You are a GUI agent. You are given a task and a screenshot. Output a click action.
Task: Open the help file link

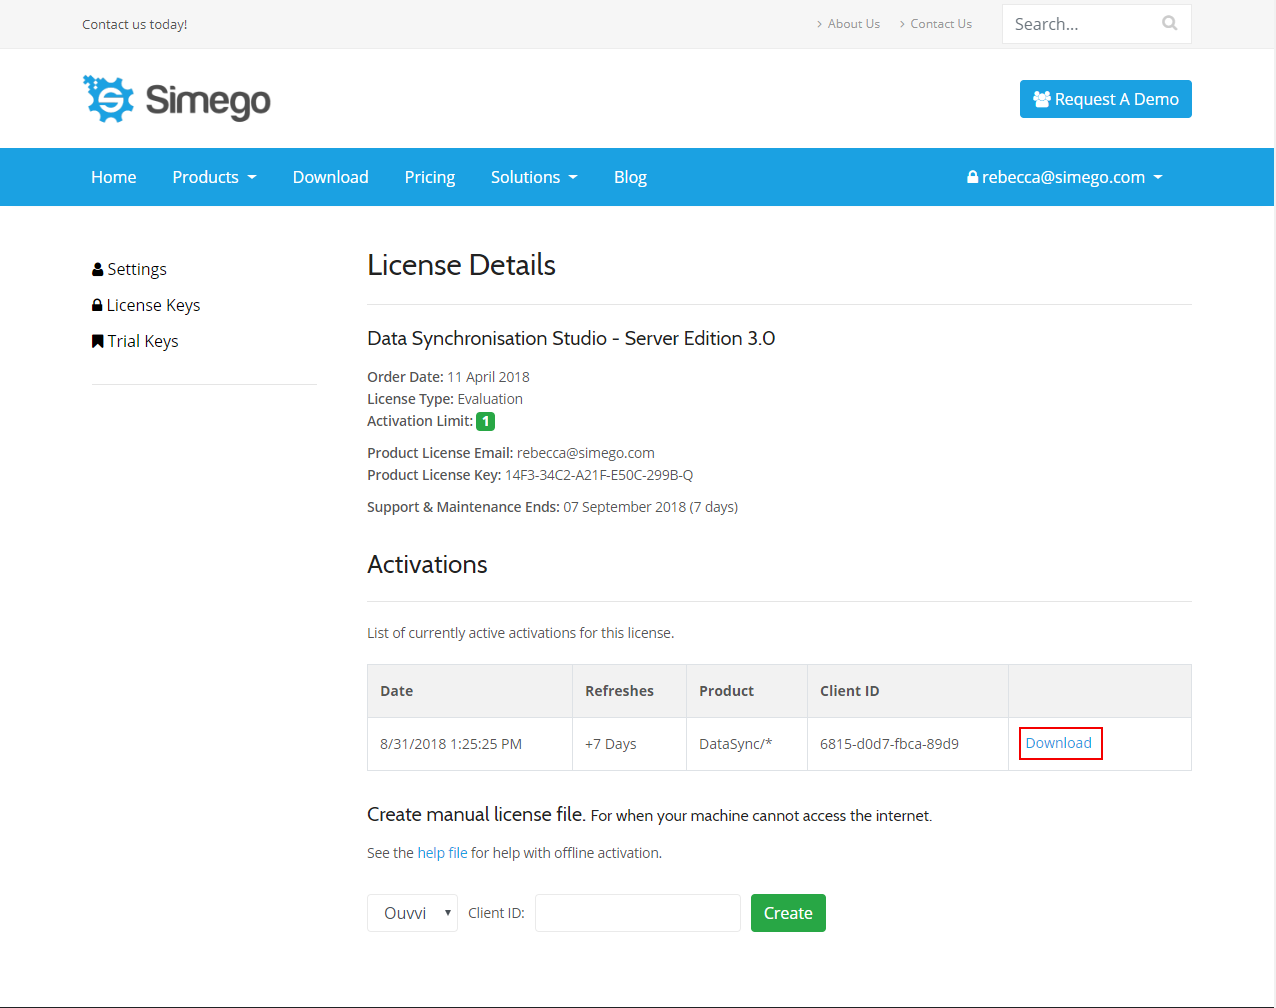[442, 853]
